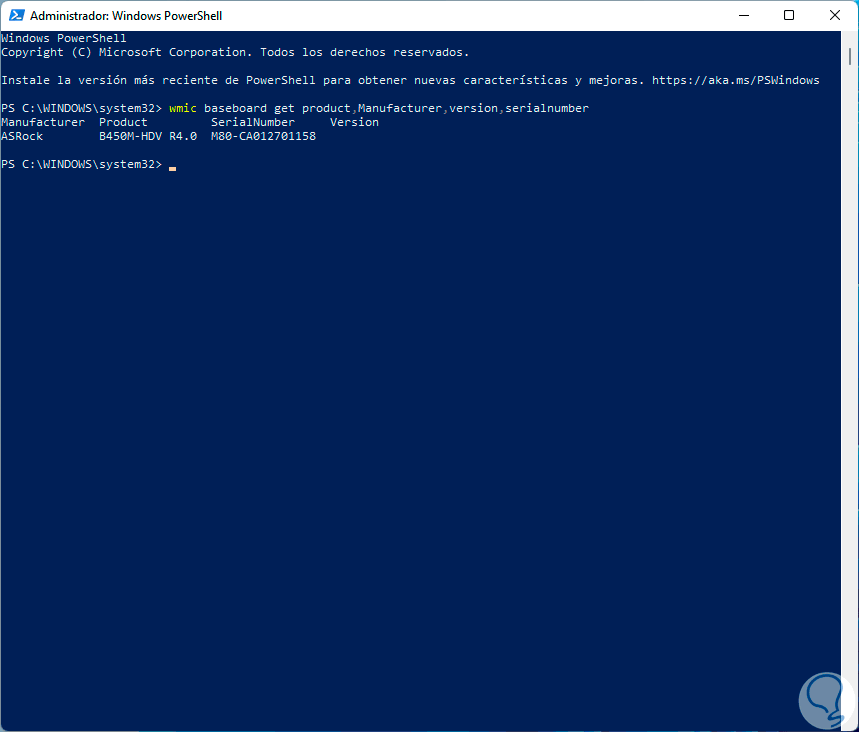Image resolution: width=859 pixels, height=732 pixels.
Task: Click the 'Product' column header
Action: pos(123,122)
